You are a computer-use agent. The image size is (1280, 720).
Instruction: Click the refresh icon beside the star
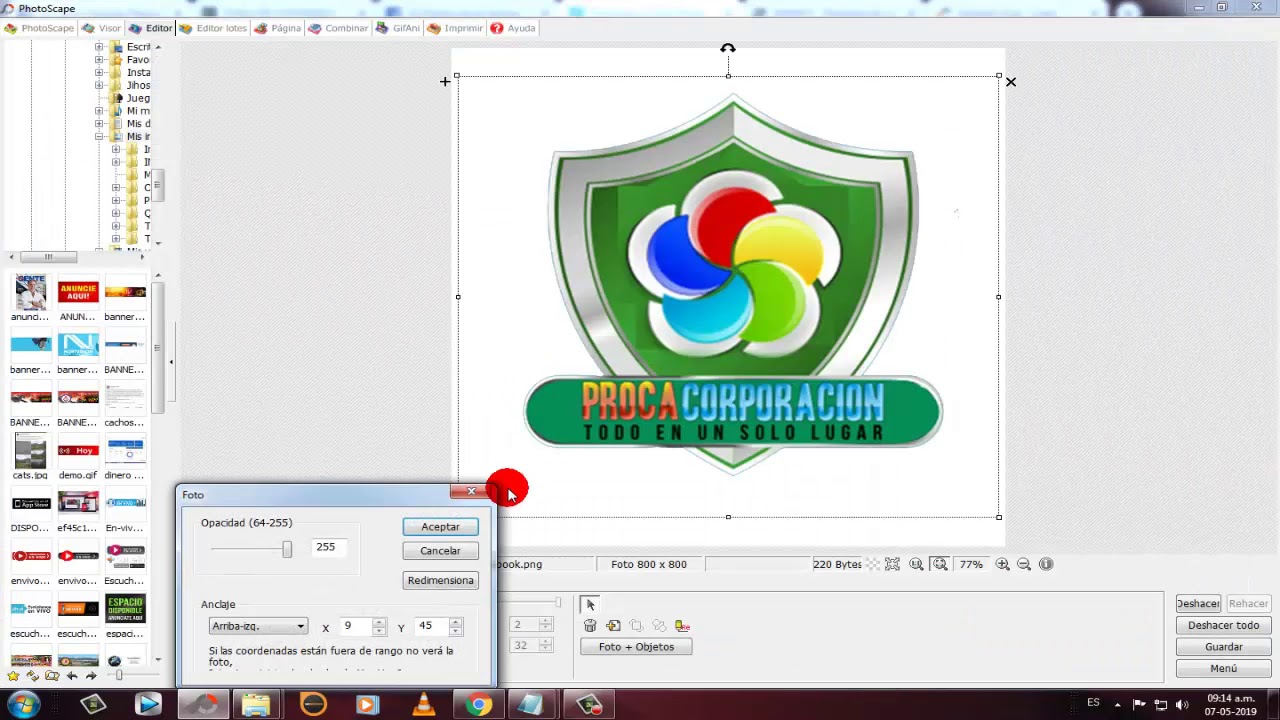[32, 676]
